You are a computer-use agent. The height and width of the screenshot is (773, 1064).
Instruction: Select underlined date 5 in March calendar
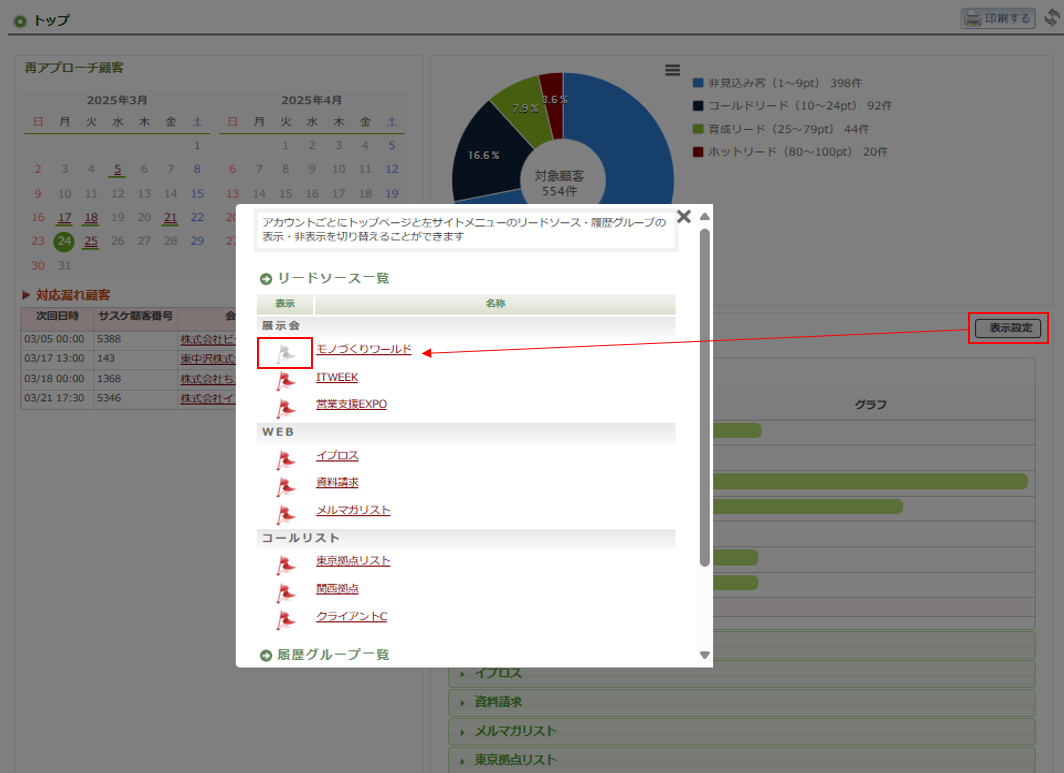pyautogui.click(x=117, y=170)
